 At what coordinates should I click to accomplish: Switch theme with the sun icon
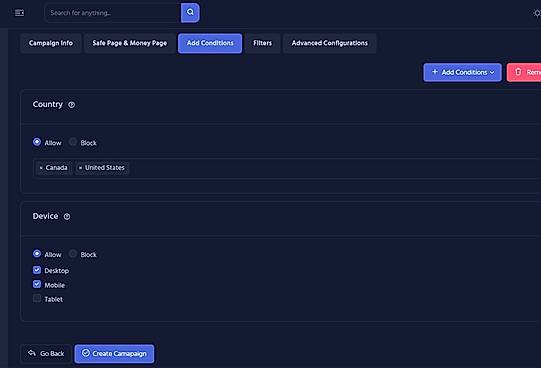[537, 13]
